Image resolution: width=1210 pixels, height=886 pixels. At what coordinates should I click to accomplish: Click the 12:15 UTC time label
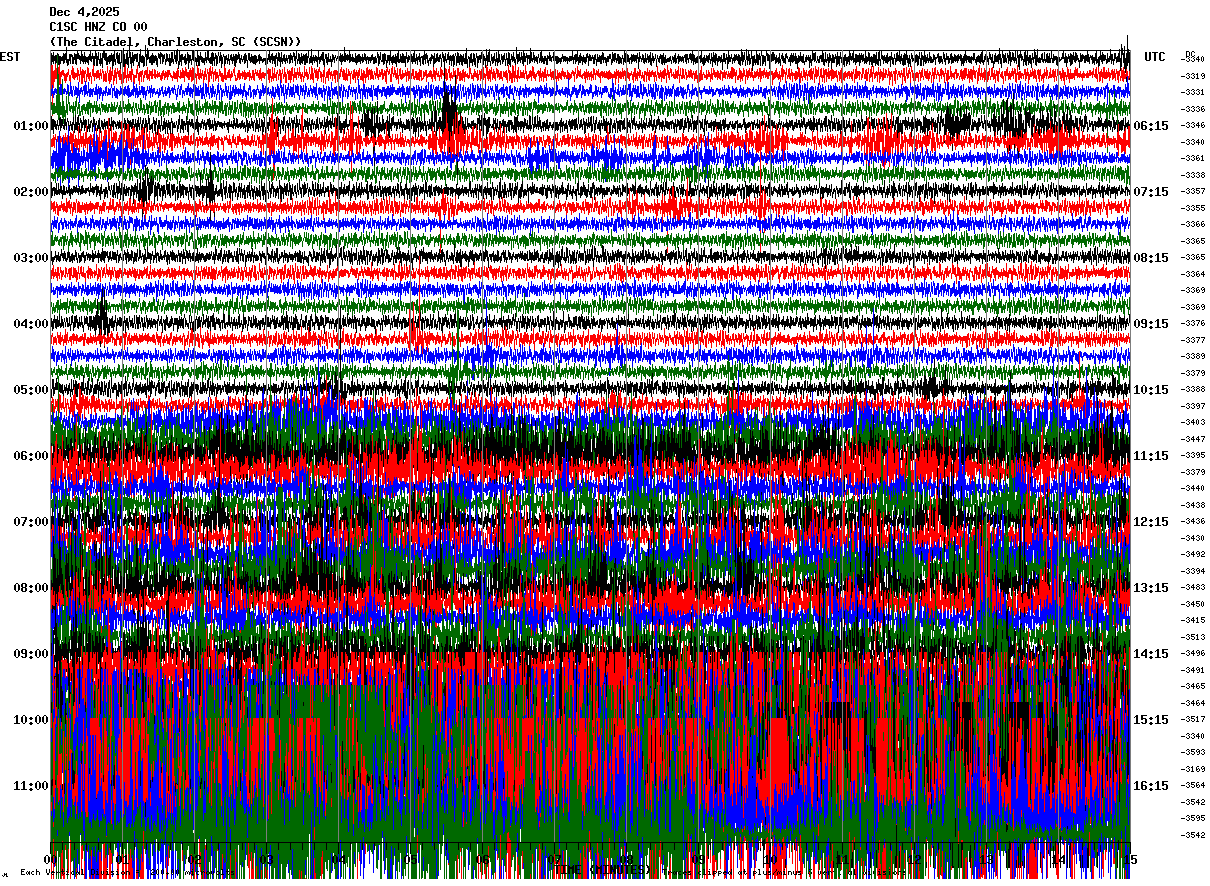point(1151,522)
